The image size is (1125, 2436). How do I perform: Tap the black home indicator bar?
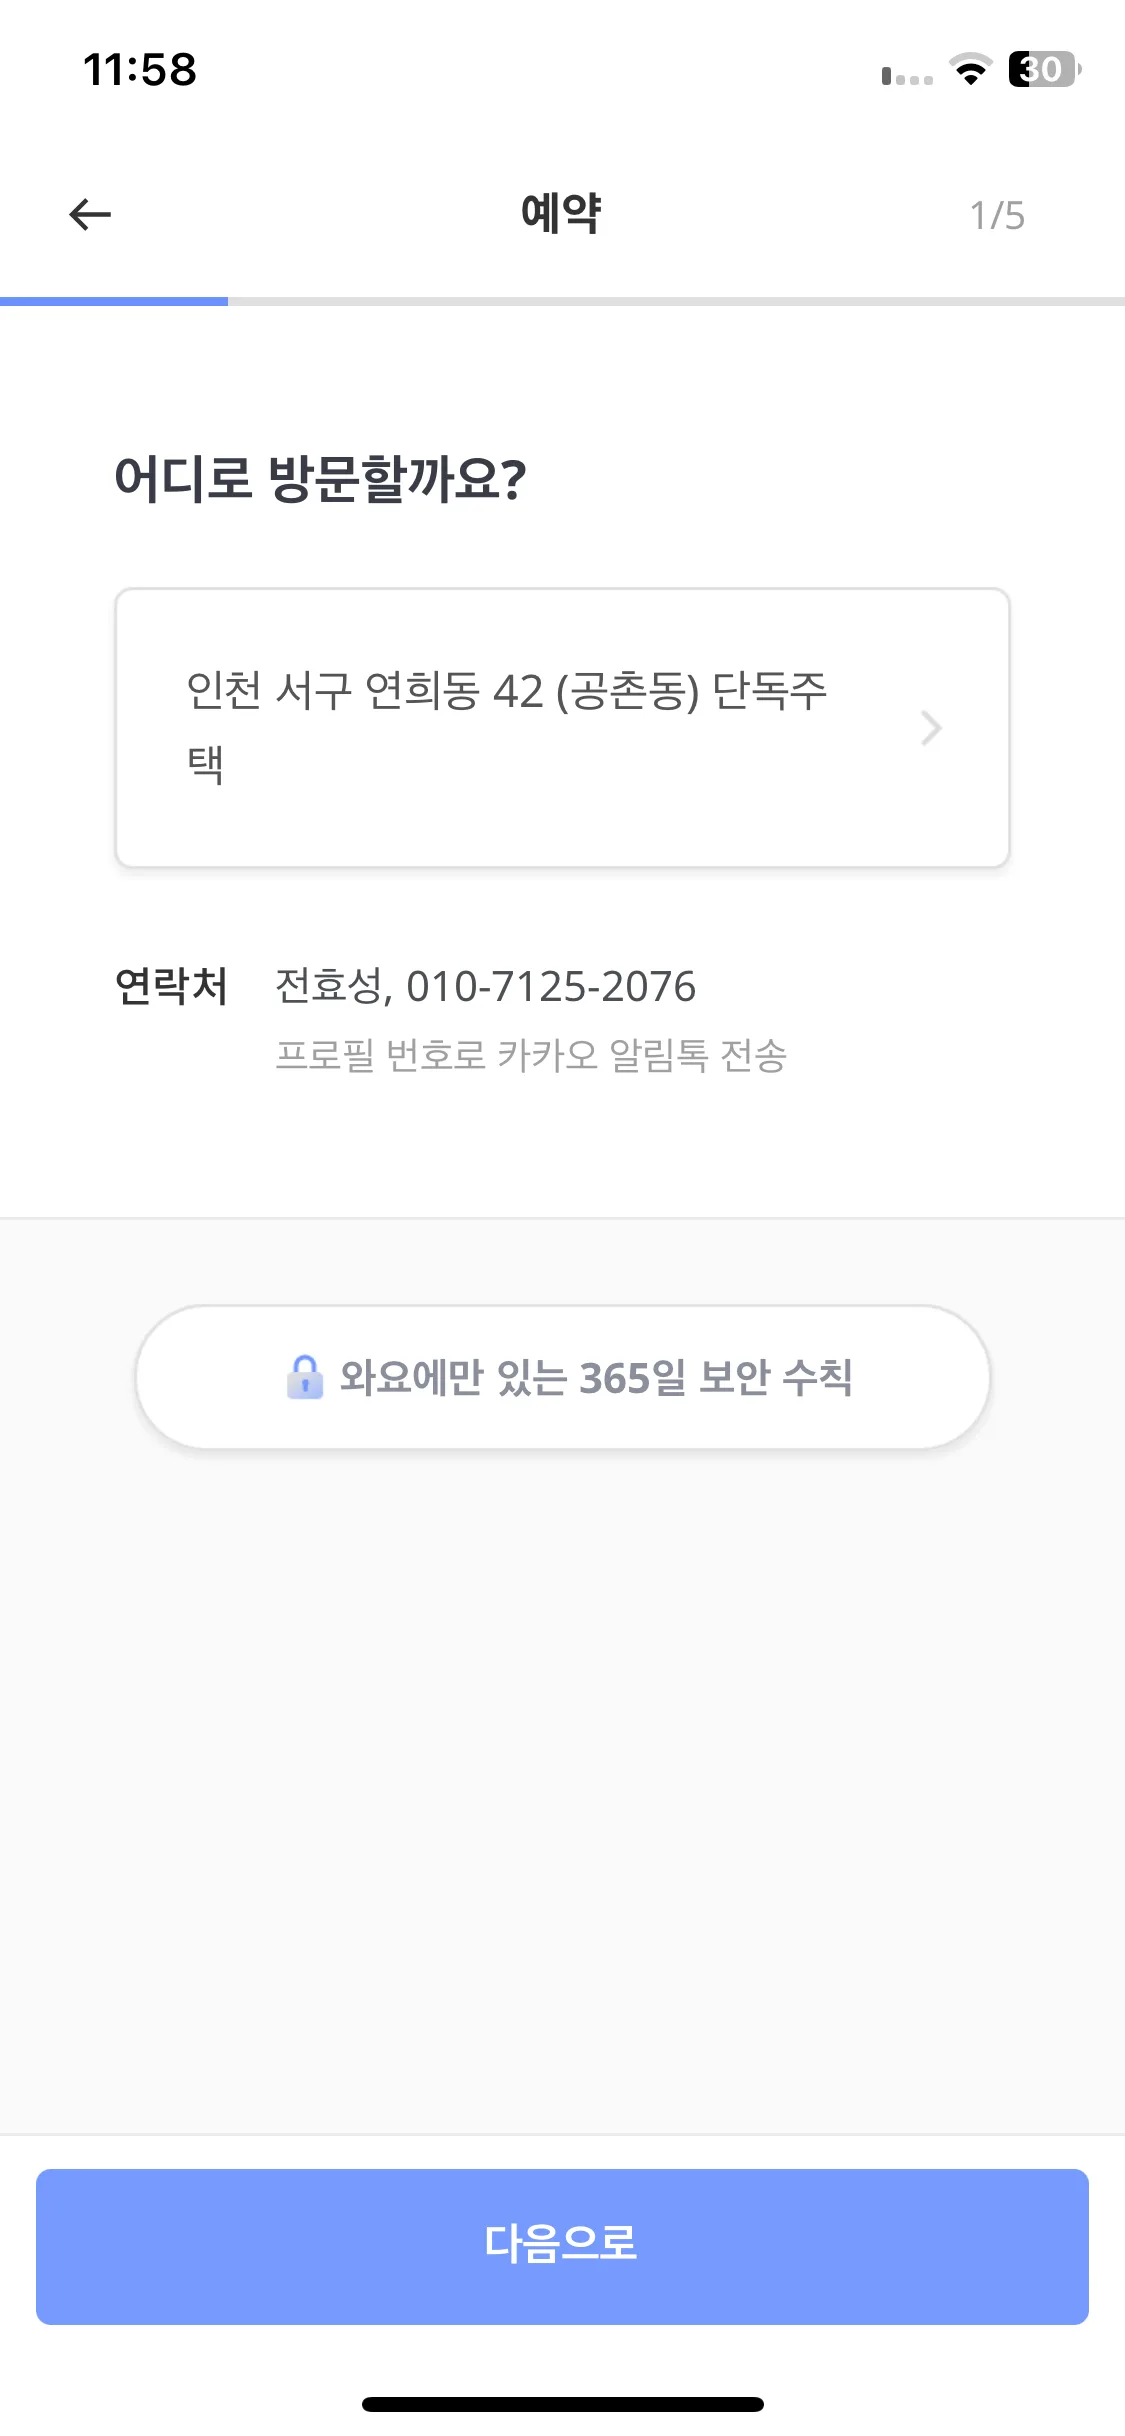tap(562, 2404)
